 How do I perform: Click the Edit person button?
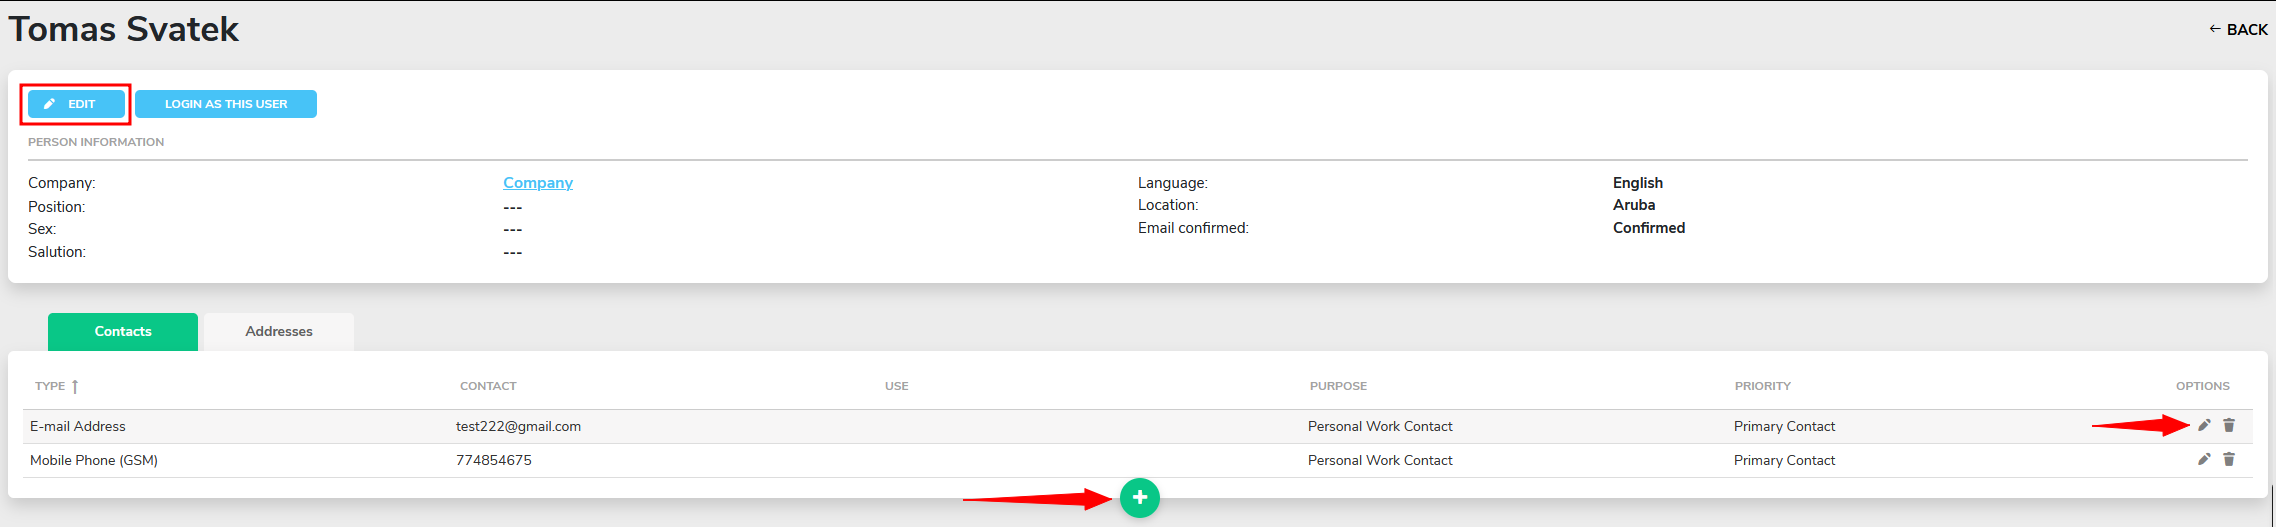(x=76, y=104)
